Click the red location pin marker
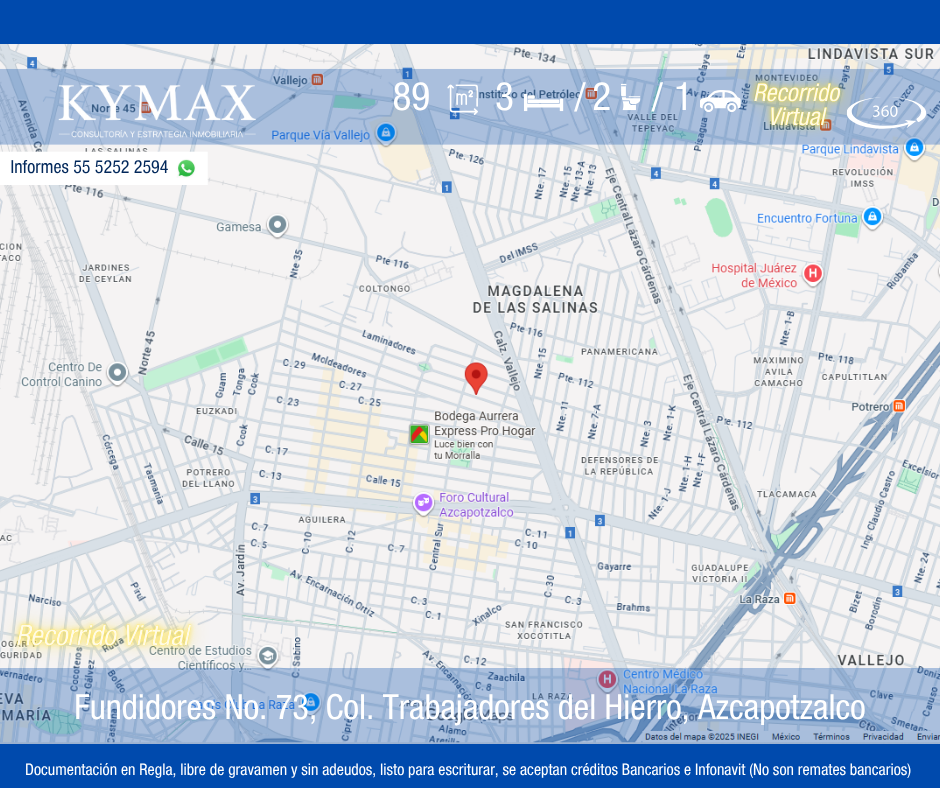 tap(476, 377)
